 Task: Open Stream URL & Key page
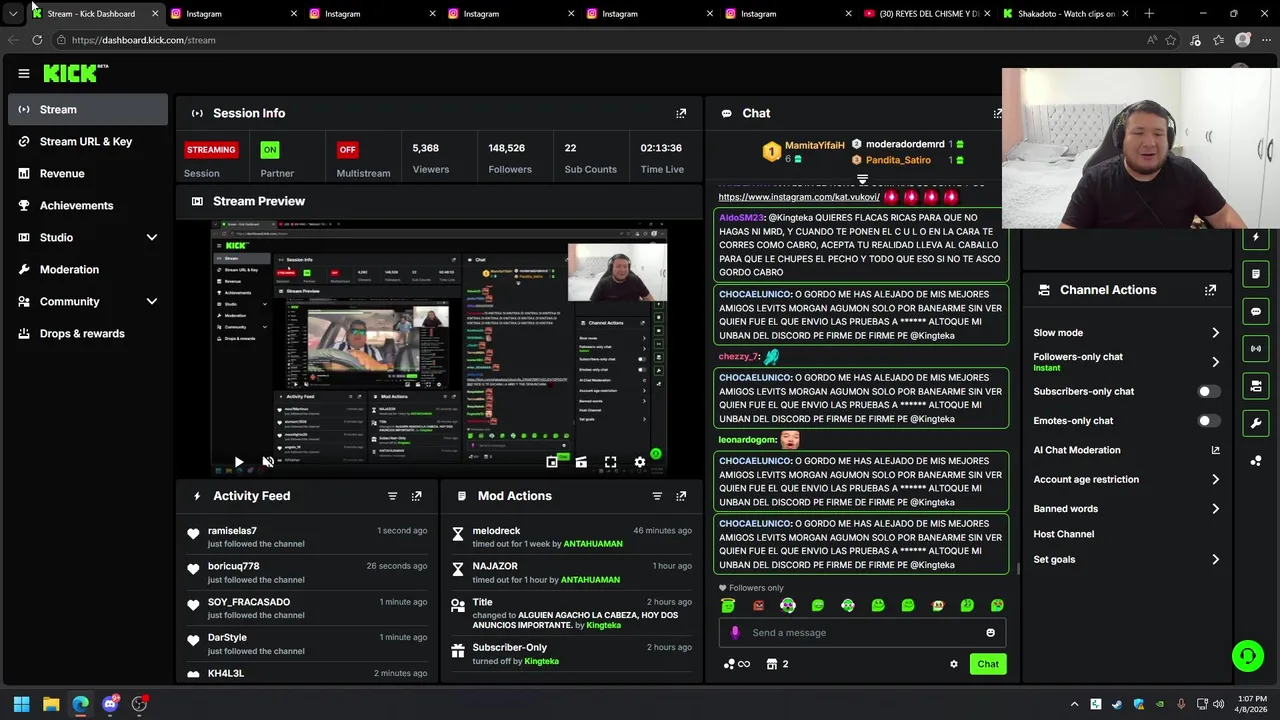(x=88, y=141)
